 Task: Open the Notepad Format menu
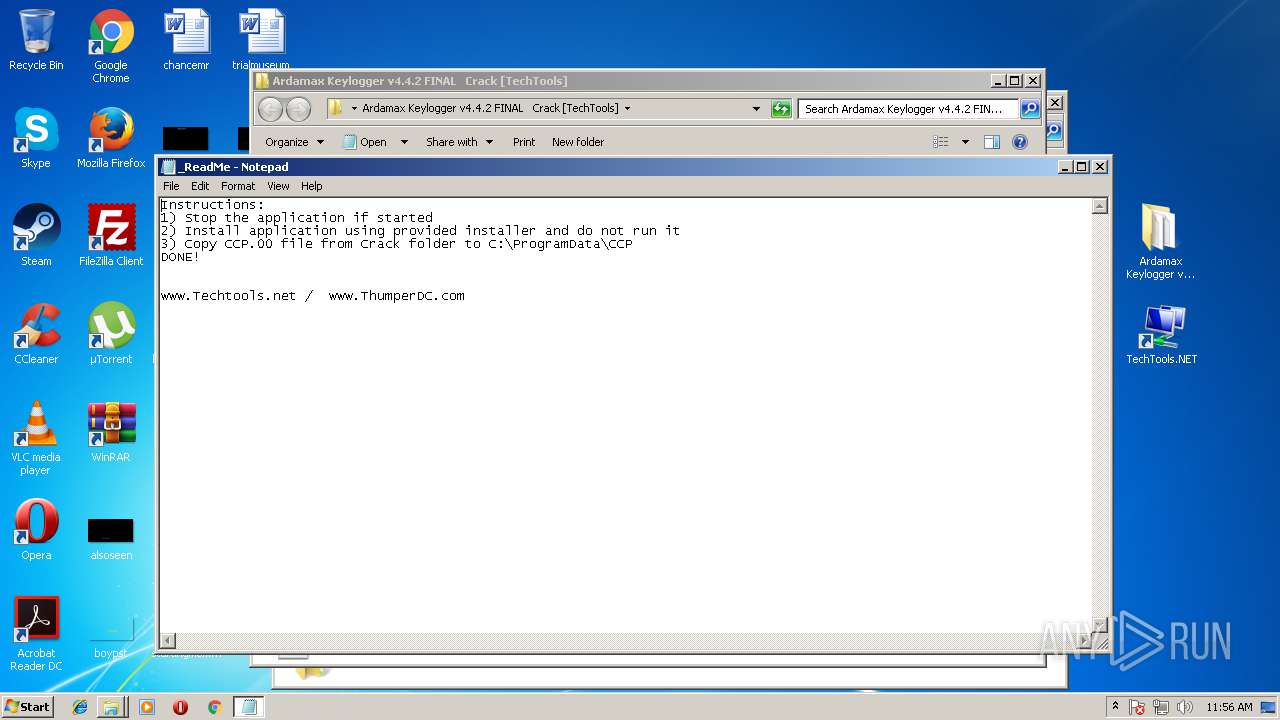[238, 186]
